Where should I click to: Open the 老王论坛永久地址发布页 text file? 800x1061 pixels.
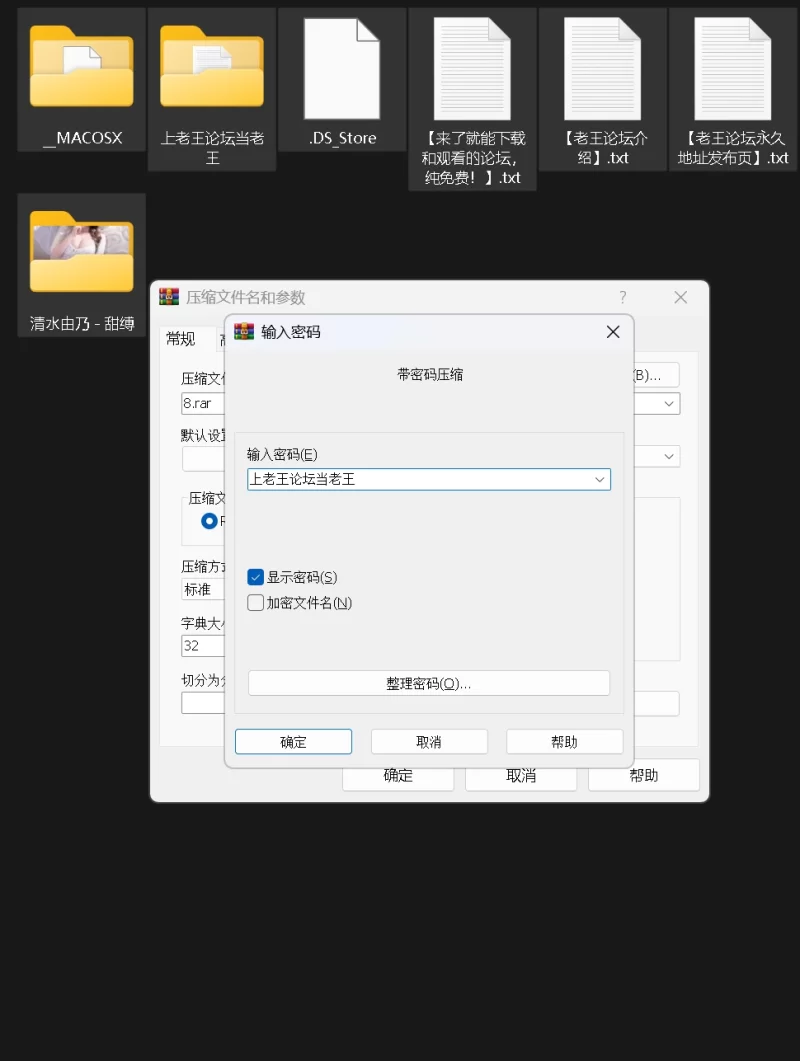(x=733, y=68)
